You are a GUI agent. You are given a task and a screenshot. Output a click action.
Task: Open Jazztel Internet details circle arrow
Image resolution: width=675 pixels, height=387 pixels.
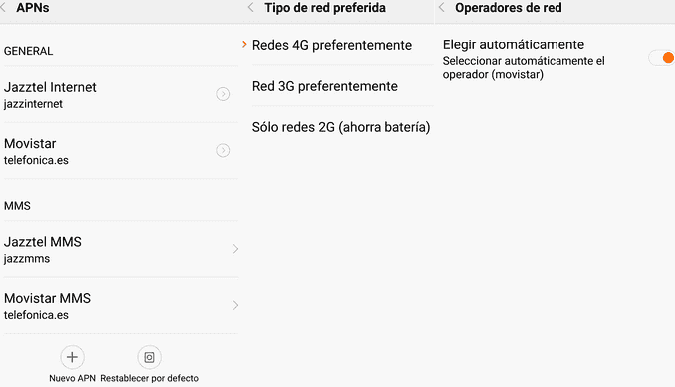coord(223,94)
